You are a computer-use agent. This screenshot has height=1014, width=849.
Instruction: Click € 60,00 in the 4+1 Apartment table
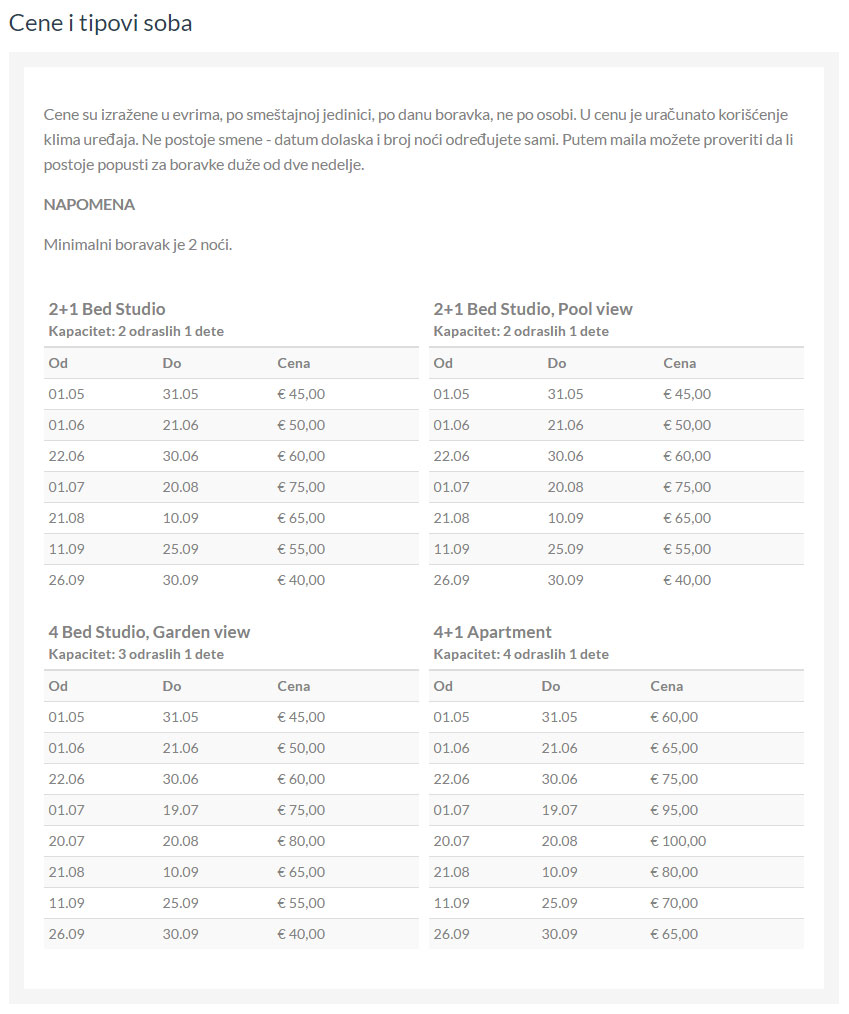pyautogui.click(x=674, y=717)
